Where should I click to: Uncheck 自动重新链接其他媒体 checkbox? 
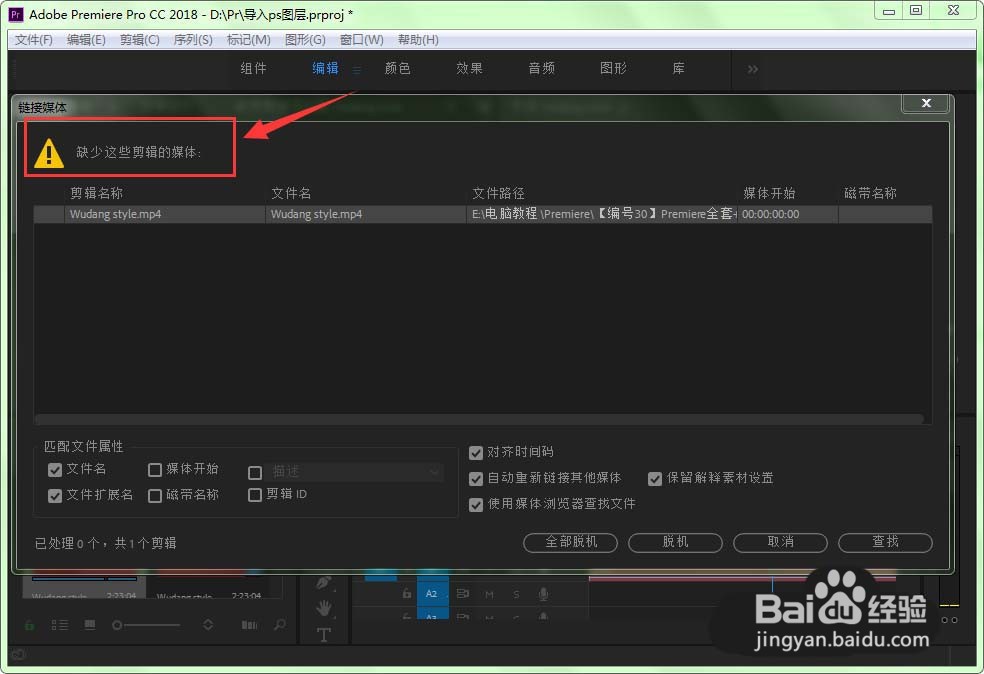coord(476,479)
